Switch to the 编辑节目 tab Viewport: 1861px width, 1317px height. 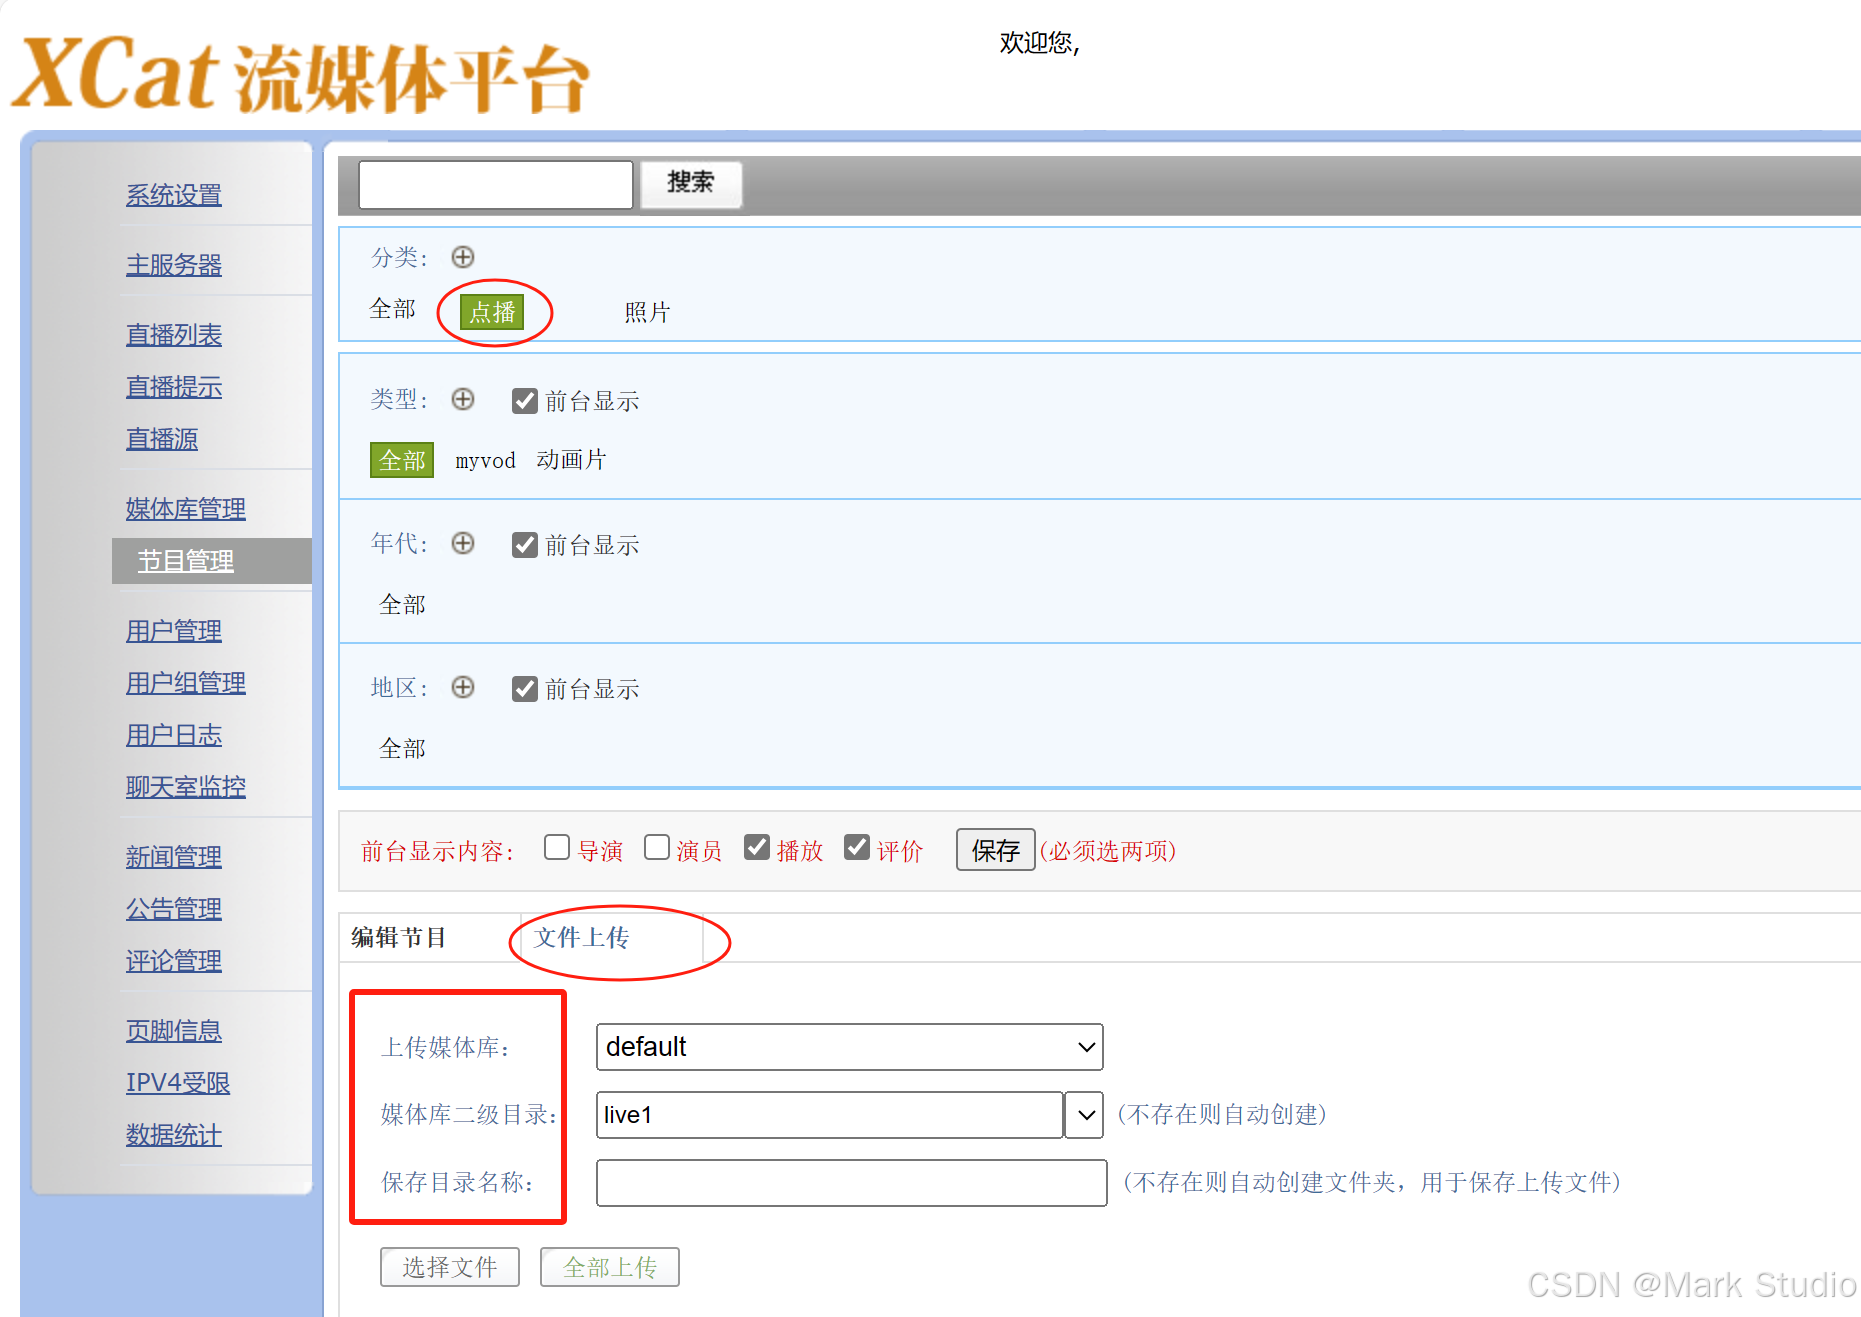(x=399, y=938)
